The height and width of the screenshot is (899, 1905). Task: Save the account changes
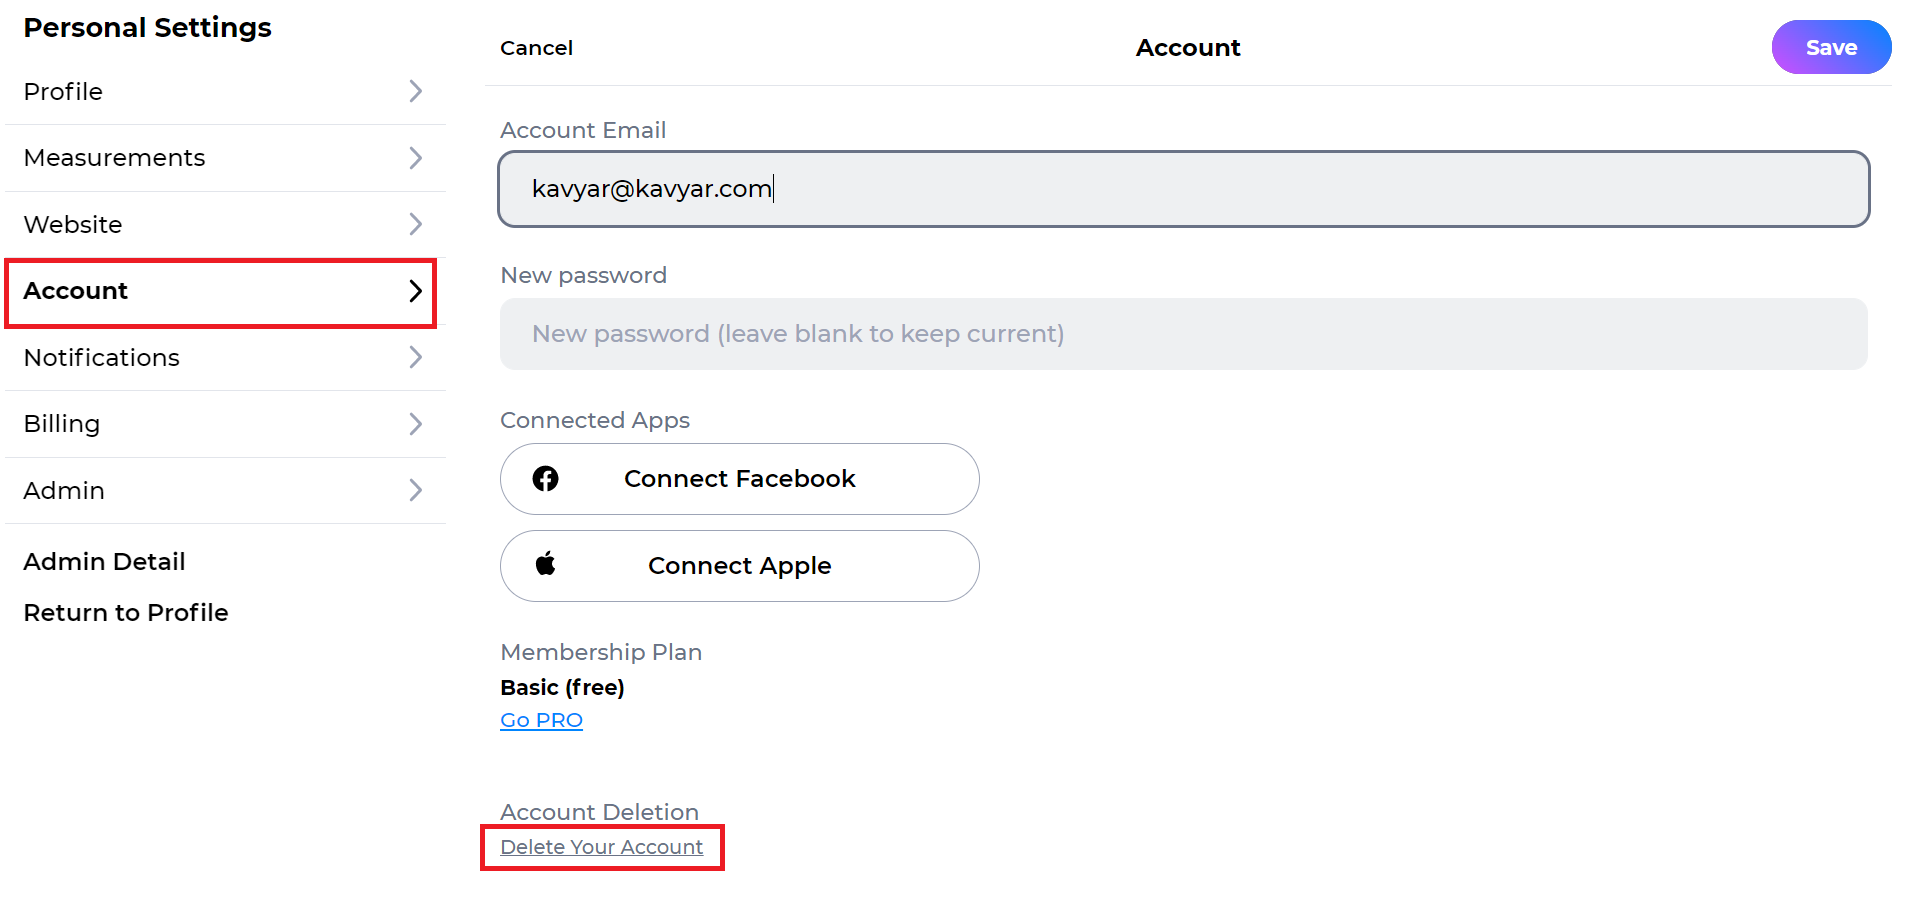tap(1831, 47)
